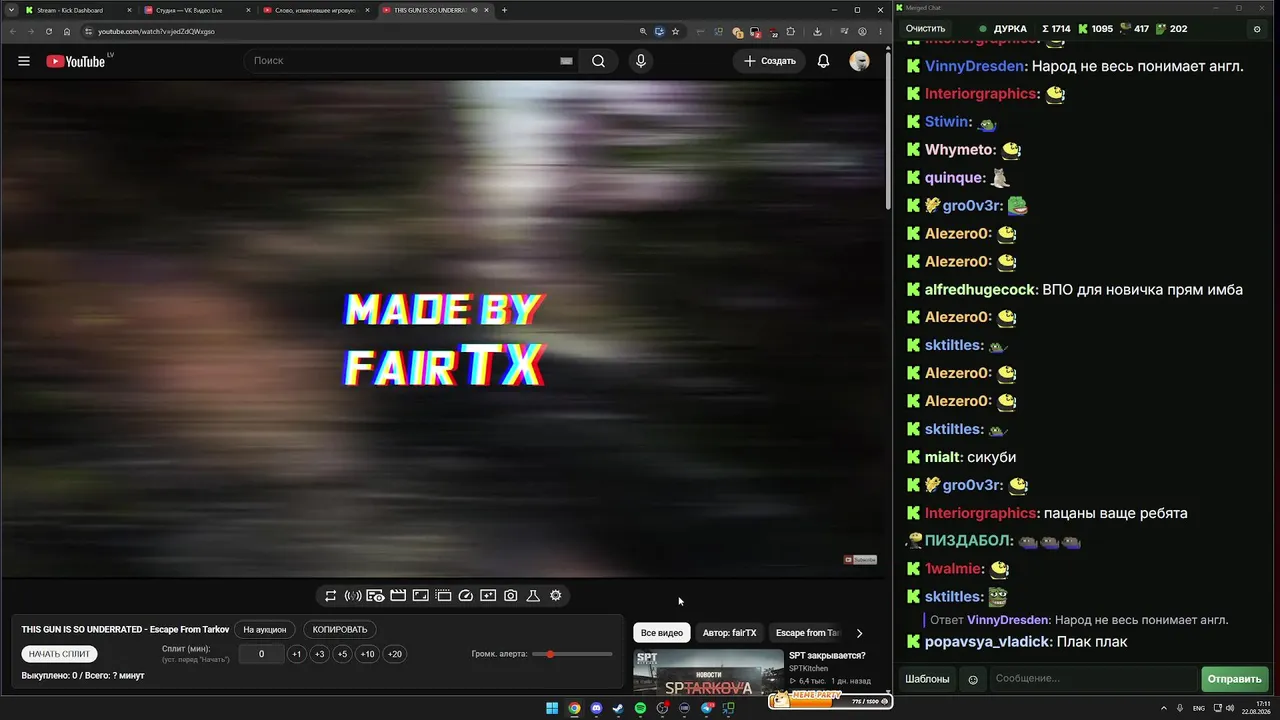The height and width of the screenshot is (720, 1280).
Task: Show more filter chips with right chevron
Action: click(859, 633)
